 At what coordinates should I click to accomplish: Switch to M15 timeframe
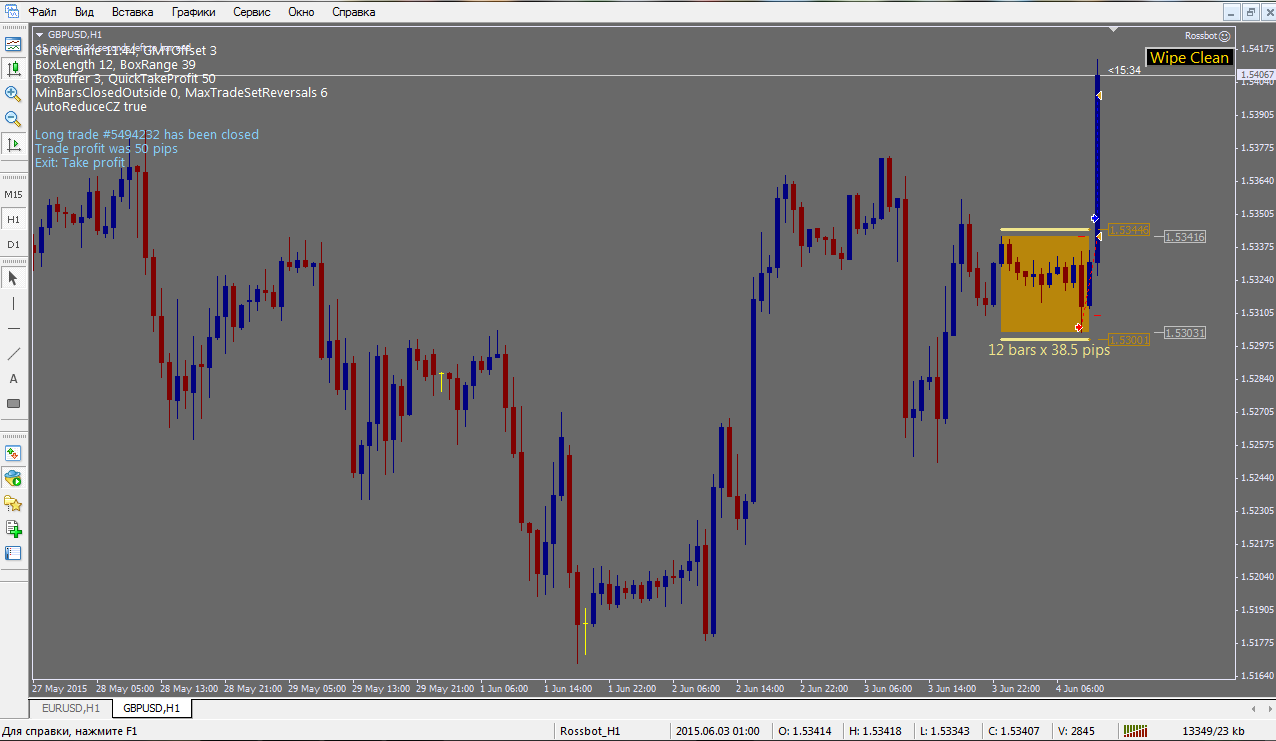pos(13,194)
